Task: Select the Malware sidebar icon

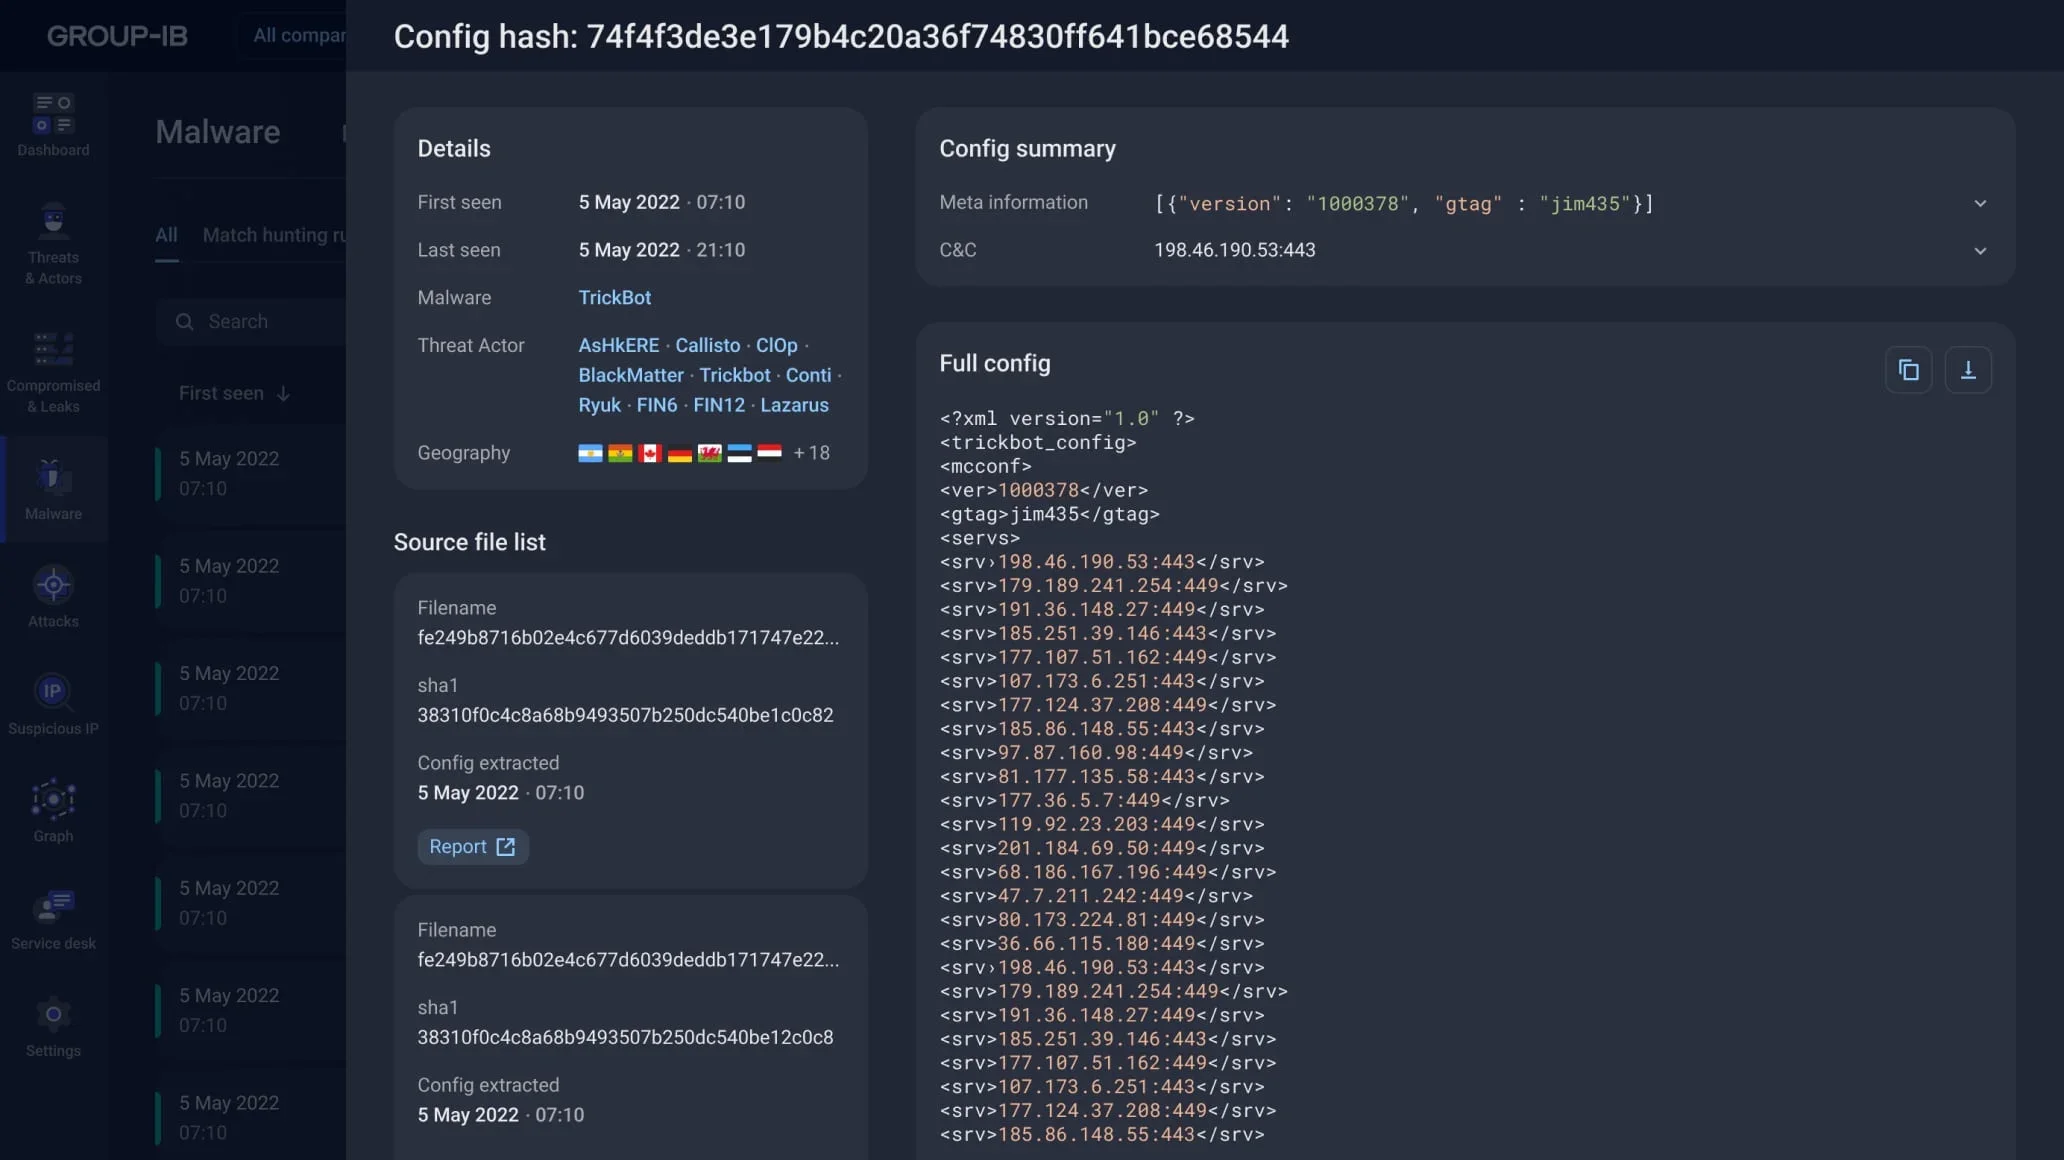Action: pos(52,487)
